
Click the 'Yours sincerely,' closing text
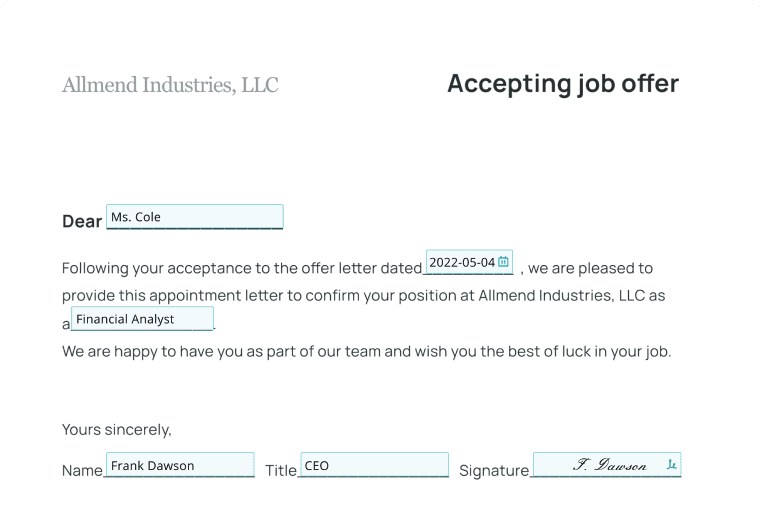(117, 430)
